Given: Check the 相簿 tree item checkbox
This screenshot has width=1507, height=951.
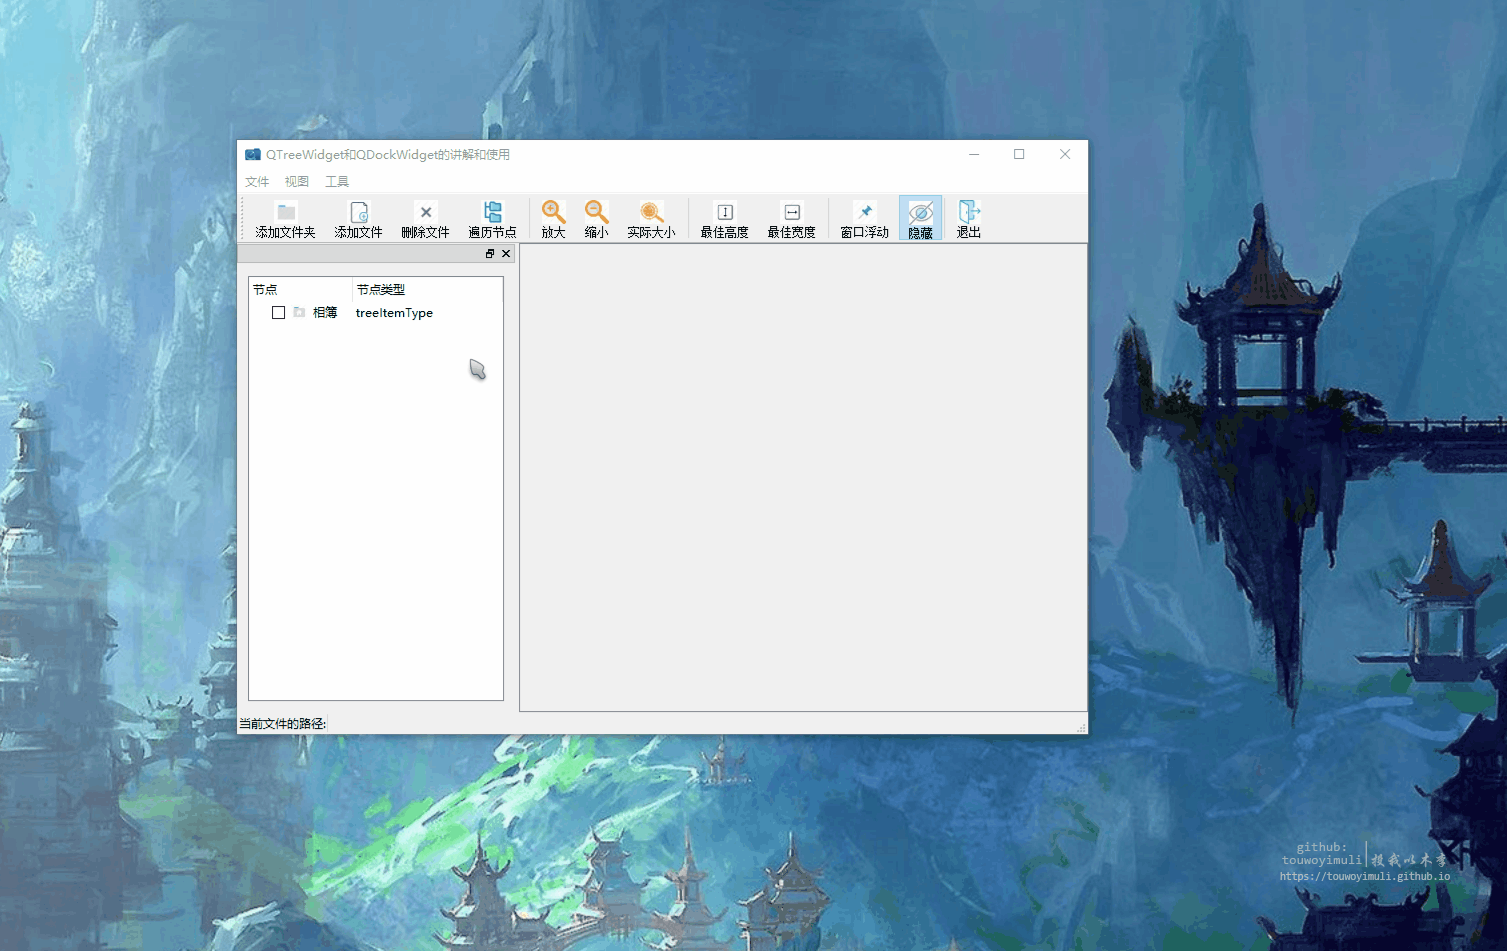Looking at the screenshot, I should click(x=279, y=313).
